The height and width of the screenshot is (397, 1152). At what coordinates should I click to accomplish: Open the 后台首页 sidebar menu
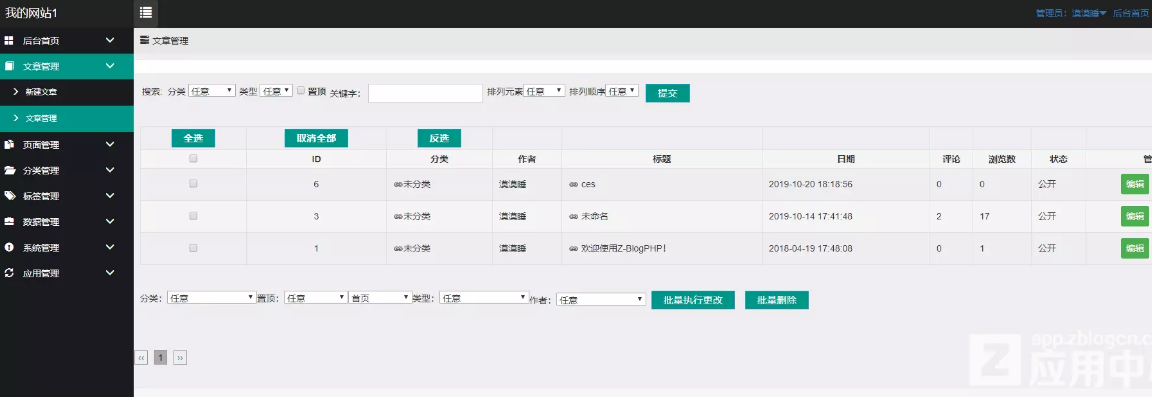pyautogui.click(x=67, y=40)
